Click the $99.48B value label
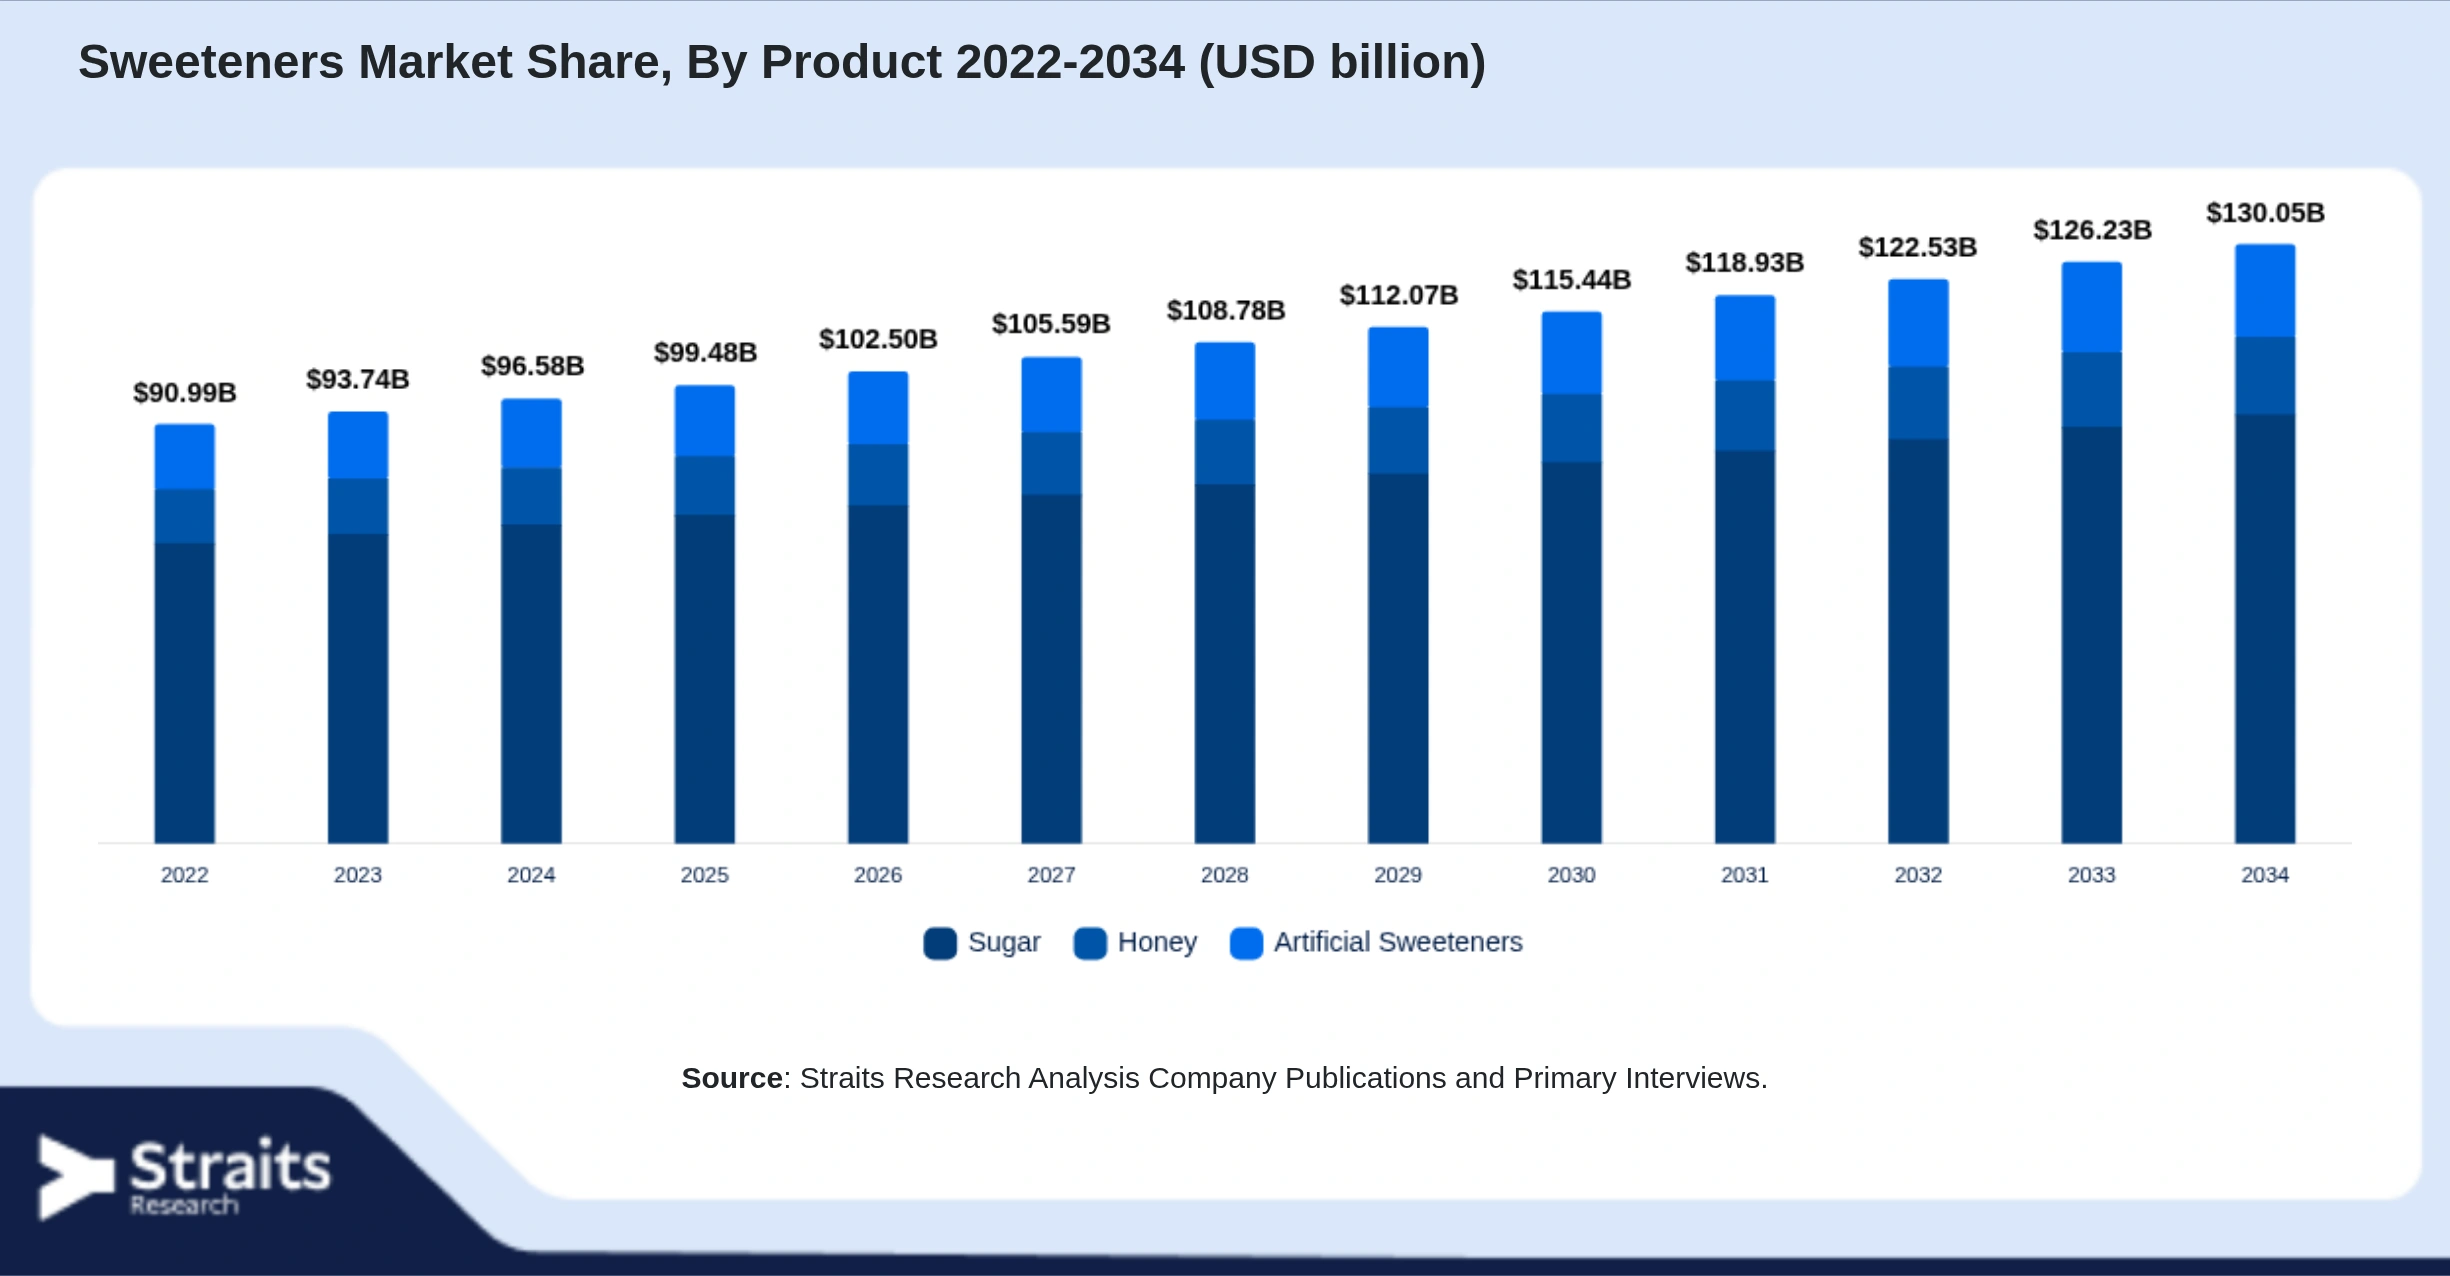 705,352
